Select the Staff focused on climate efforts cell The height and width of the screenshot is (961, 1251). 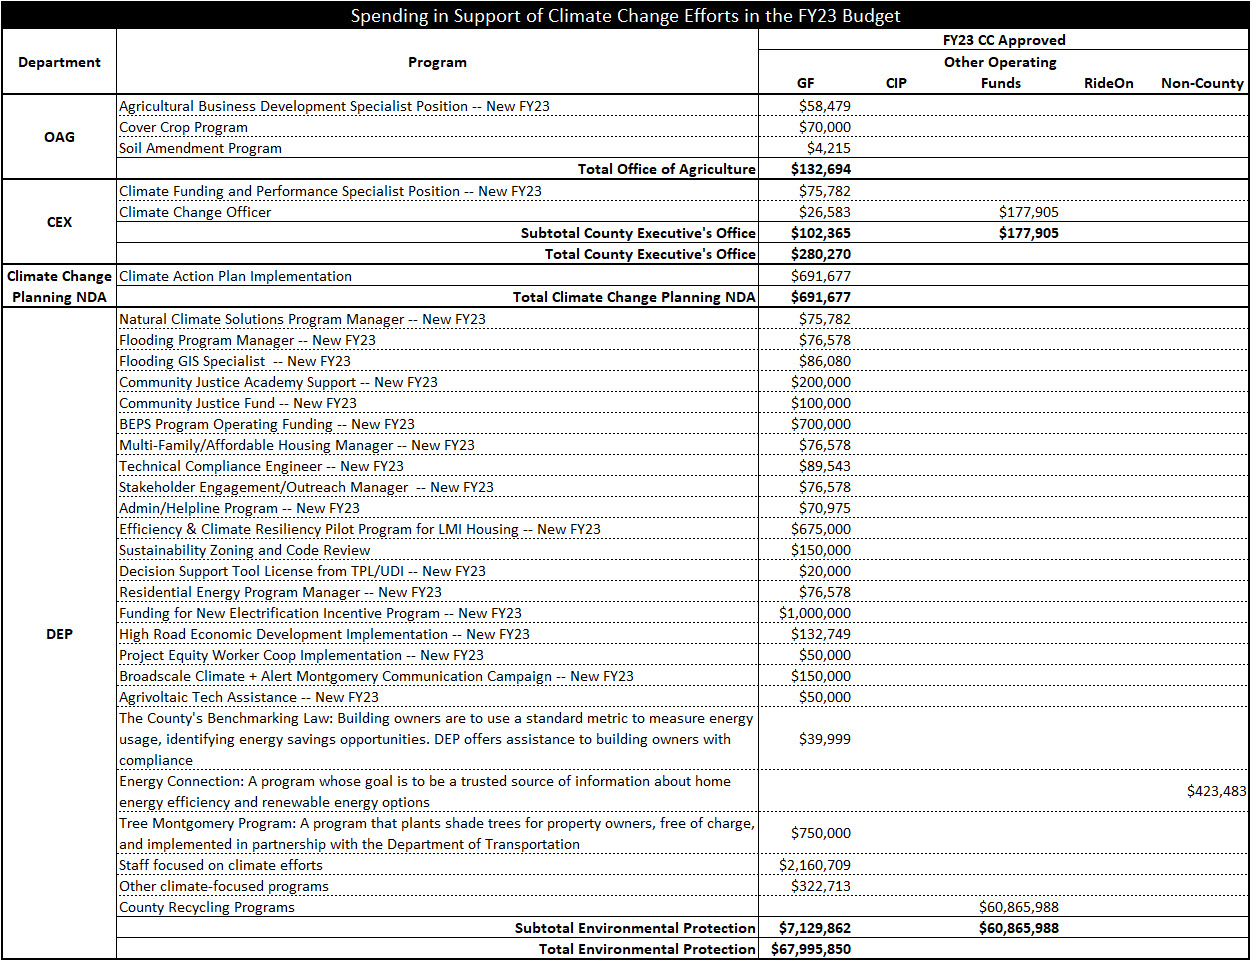[x=221, y=865]
